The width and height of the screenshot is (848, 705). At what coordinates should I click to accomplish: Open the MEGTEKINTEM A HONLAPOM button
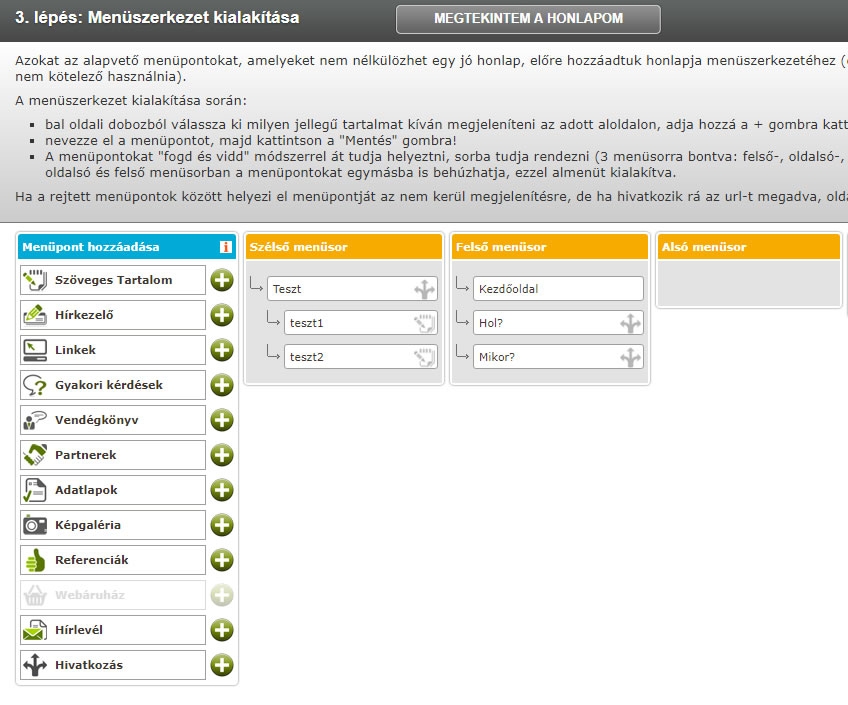pyautogui.click(x=528, y=19)
